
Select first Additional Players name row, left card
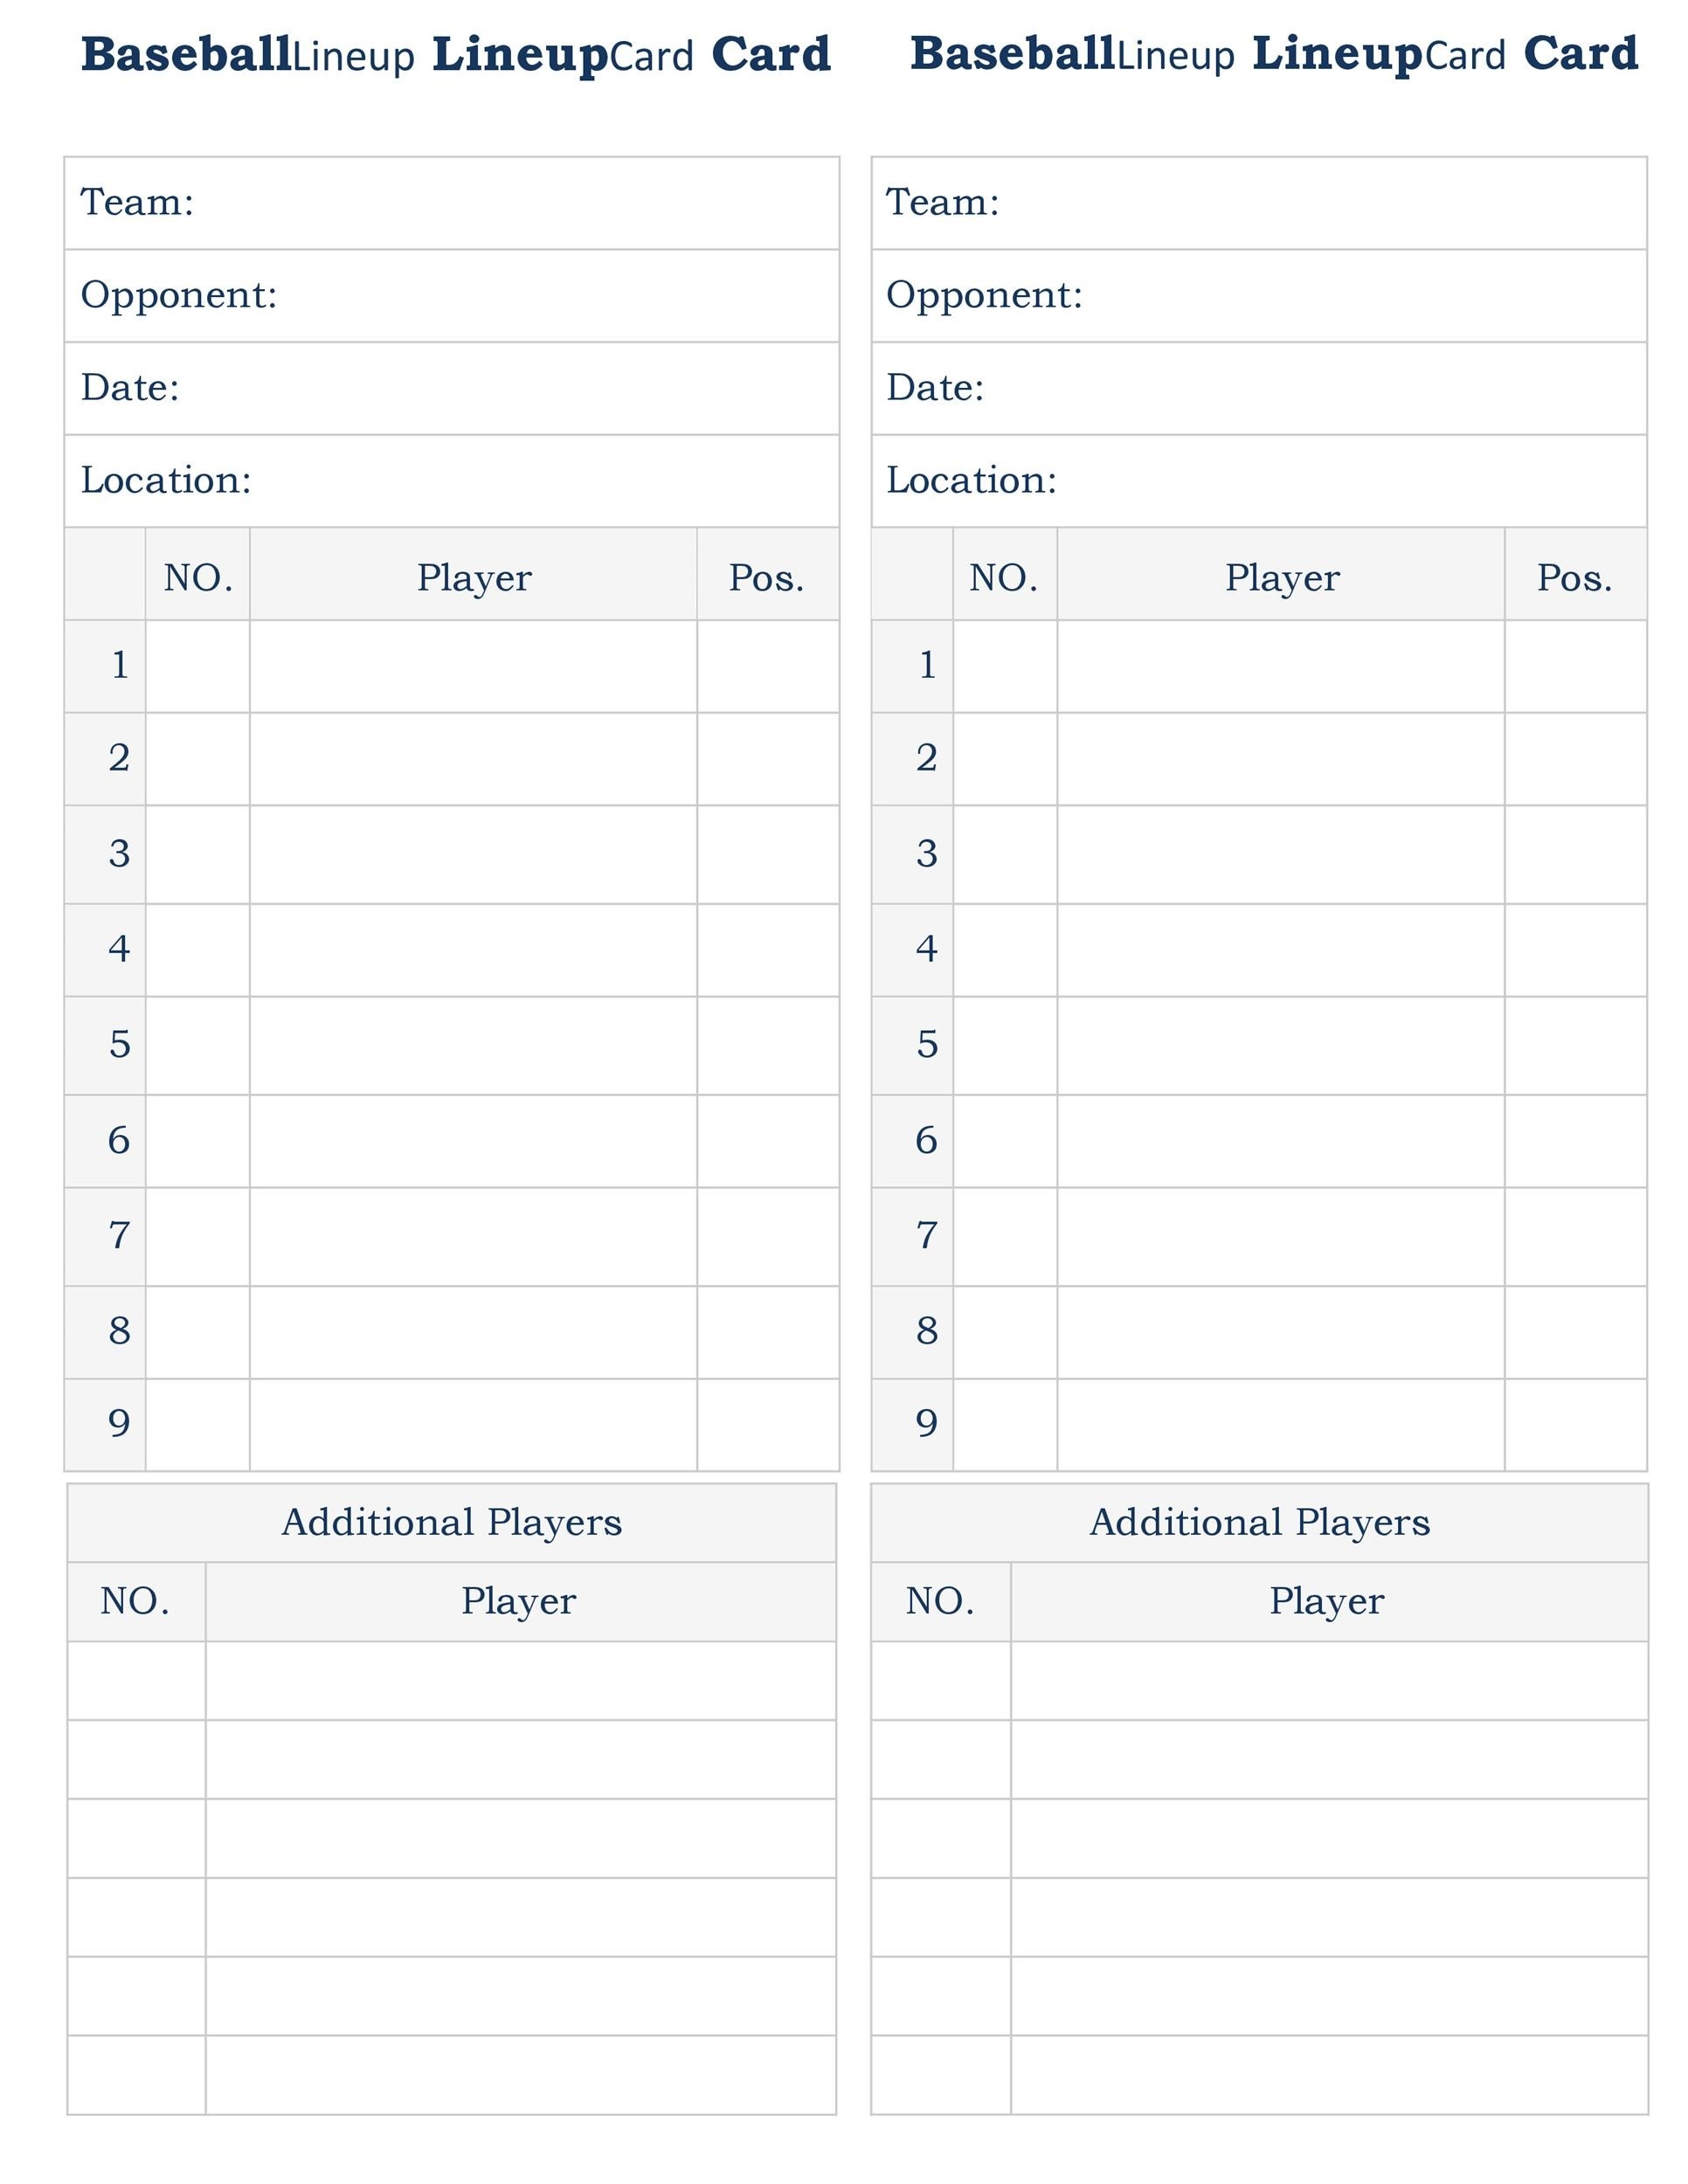[x=520, y=1680]
